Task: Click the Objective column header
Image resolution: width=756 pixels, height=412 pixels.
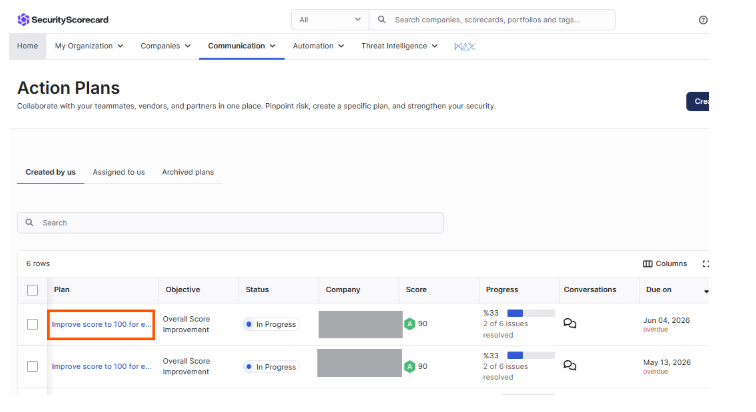Action: [183, 290]
